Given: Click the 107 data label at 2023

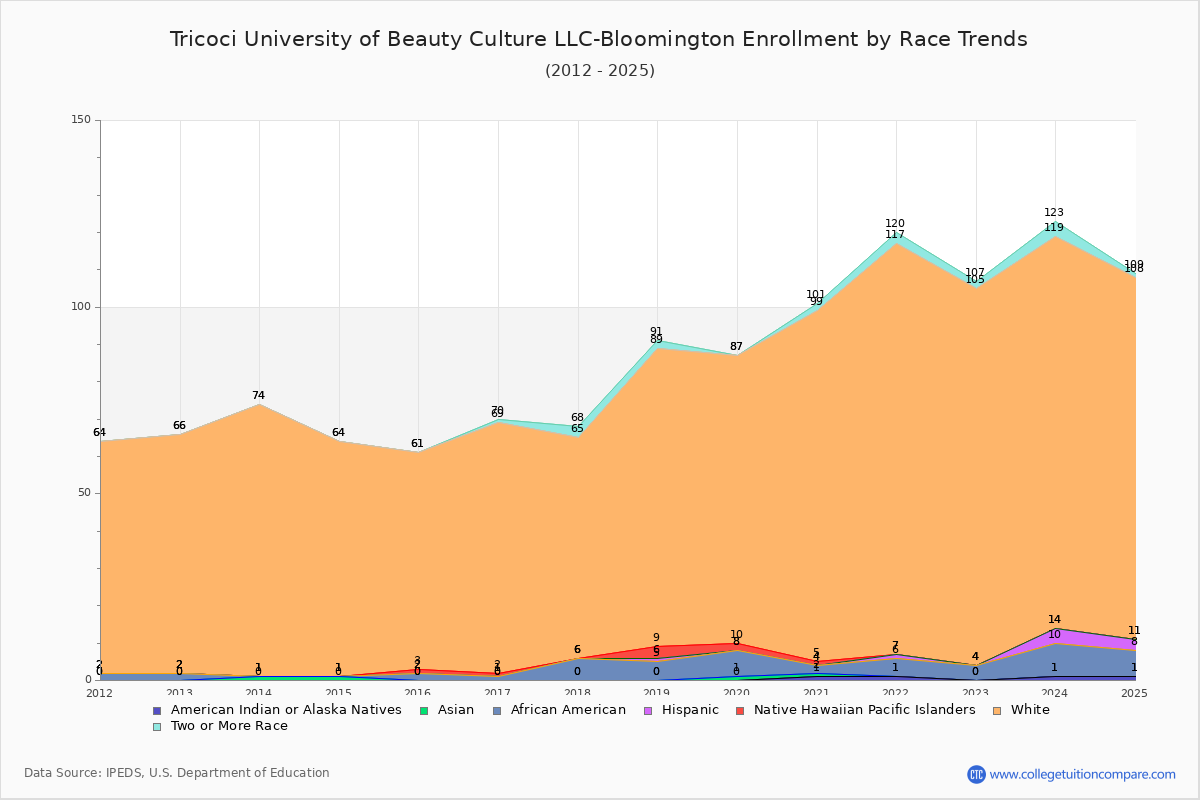Looking at the screenshot, I should tap(975, 272).
